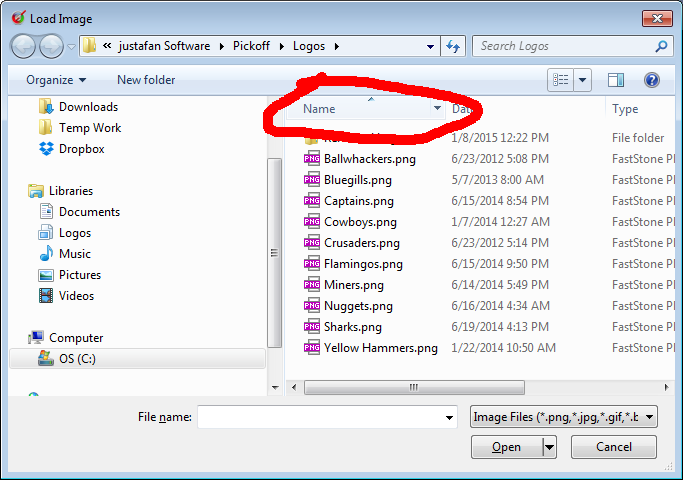Click the Help question mark icon
The height and width of the screenshot is (480, 683).
[652, 80]
